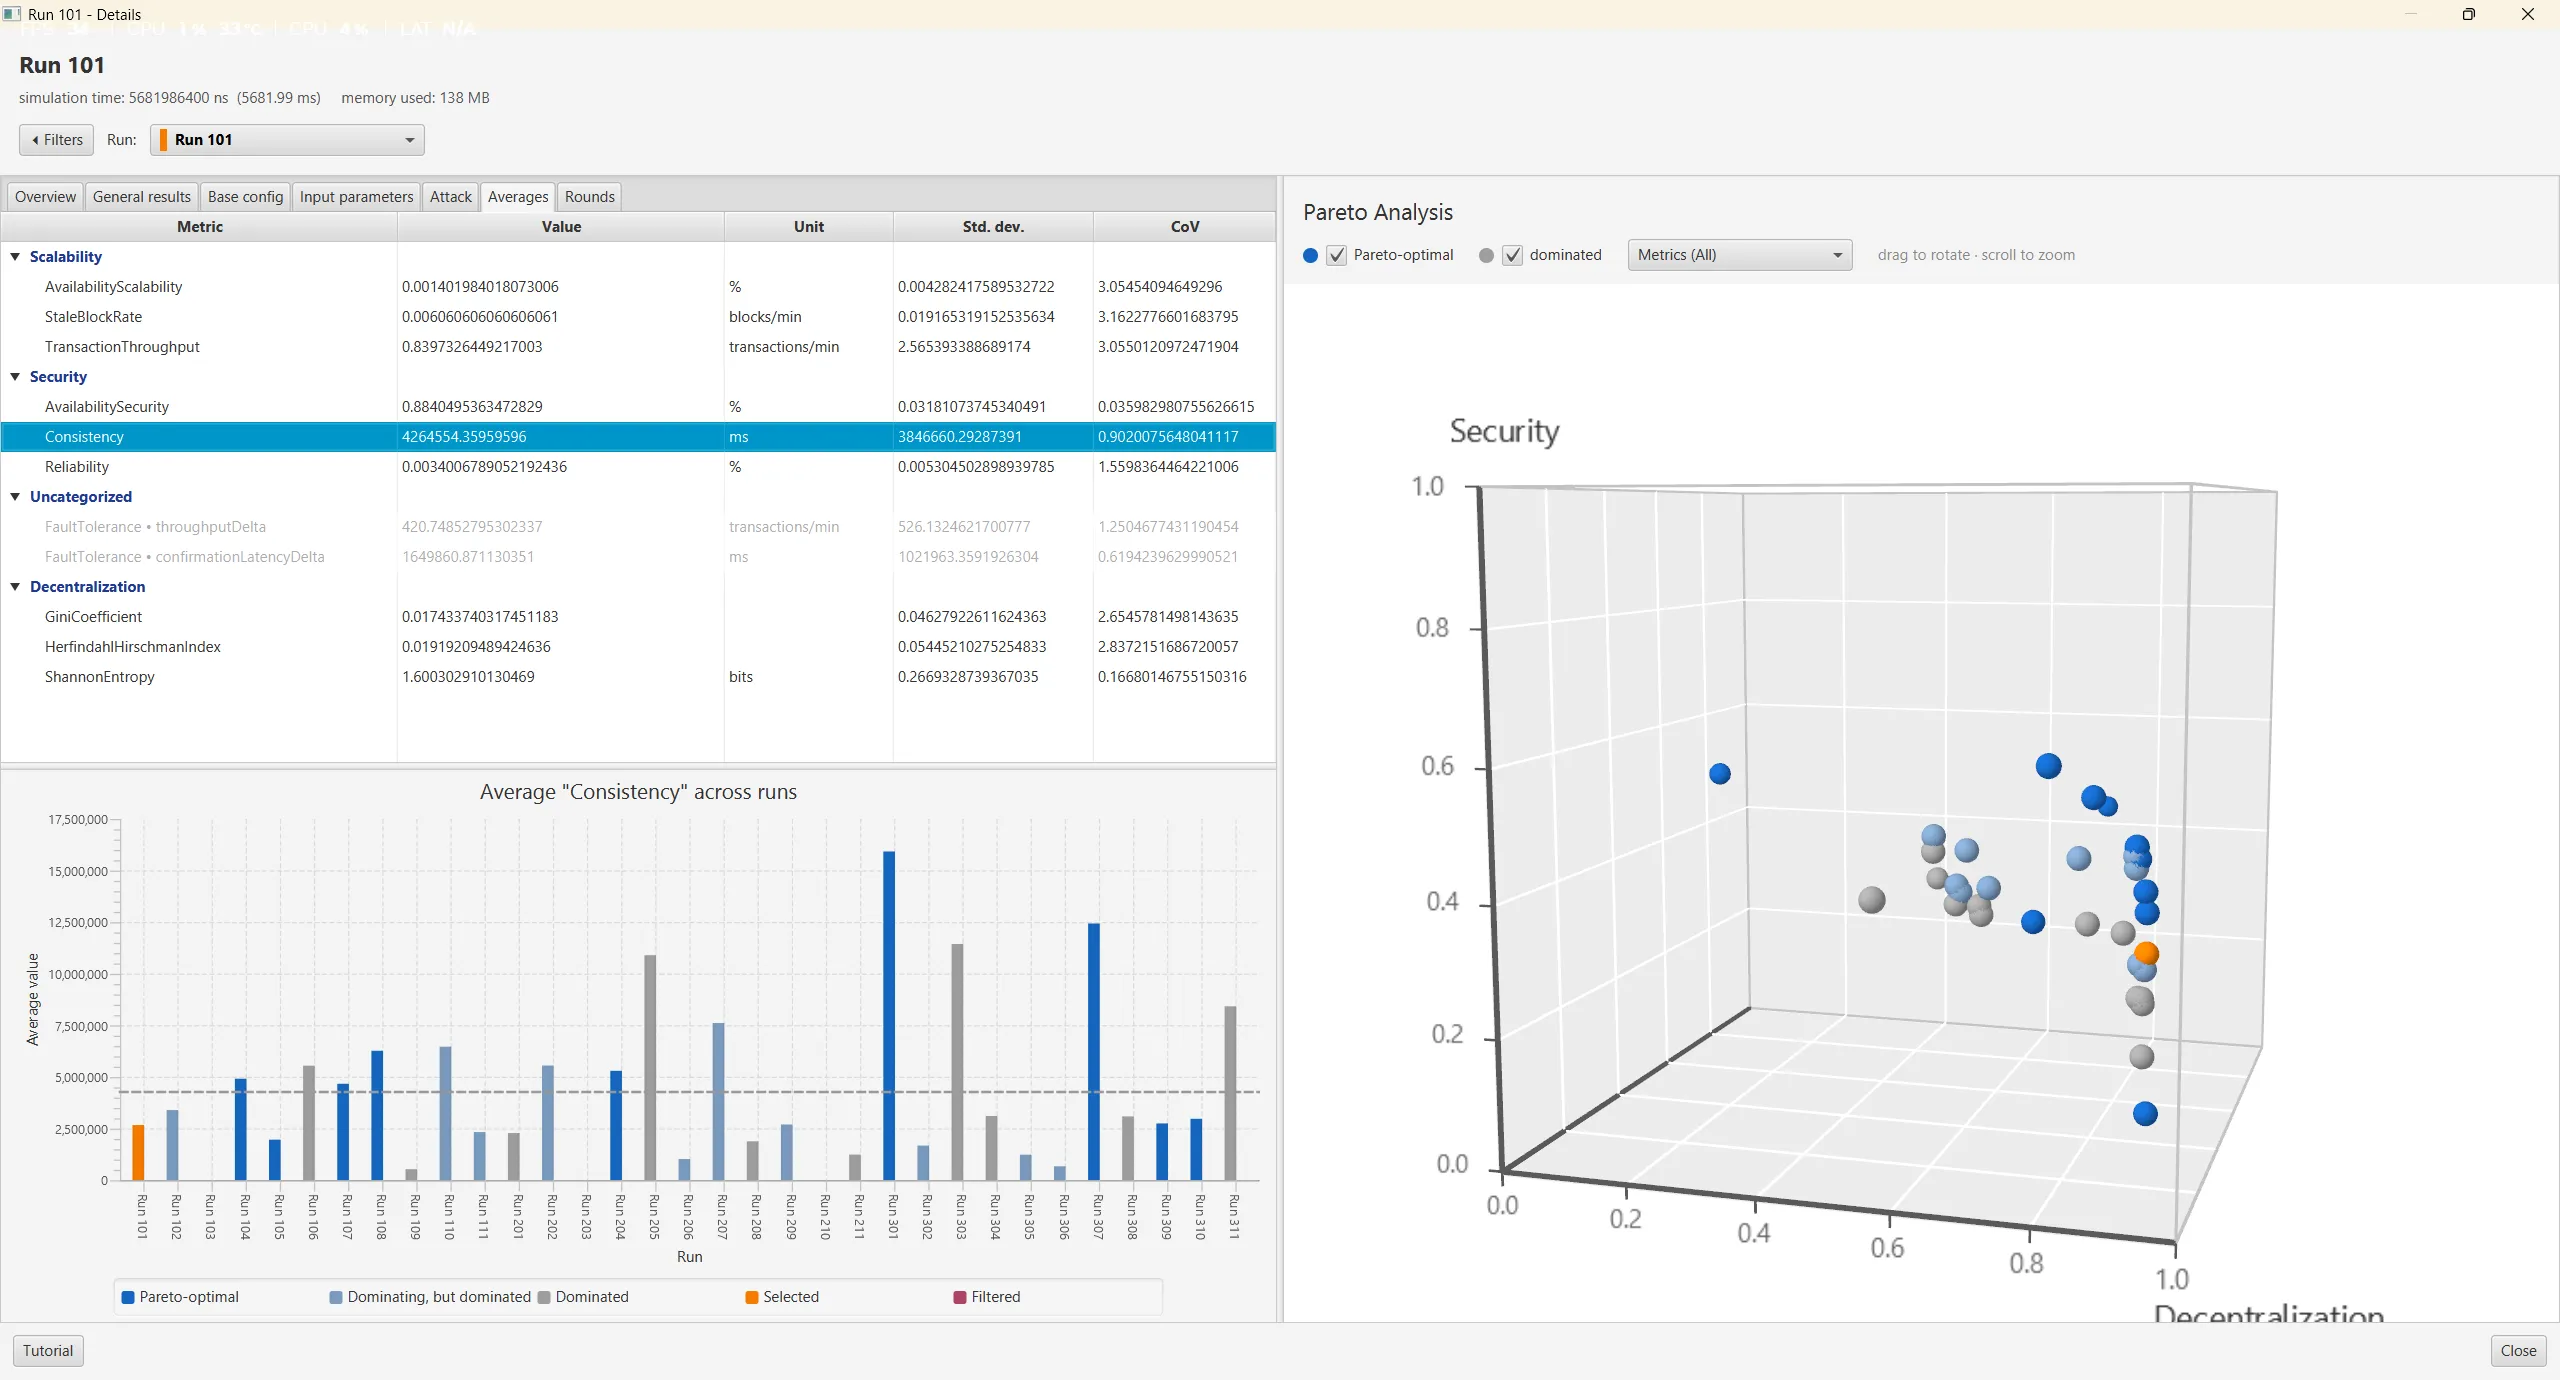Click the Consistency highlighted row
Viewport: 2560px width, 1380px height.
[x=638, y=437]
